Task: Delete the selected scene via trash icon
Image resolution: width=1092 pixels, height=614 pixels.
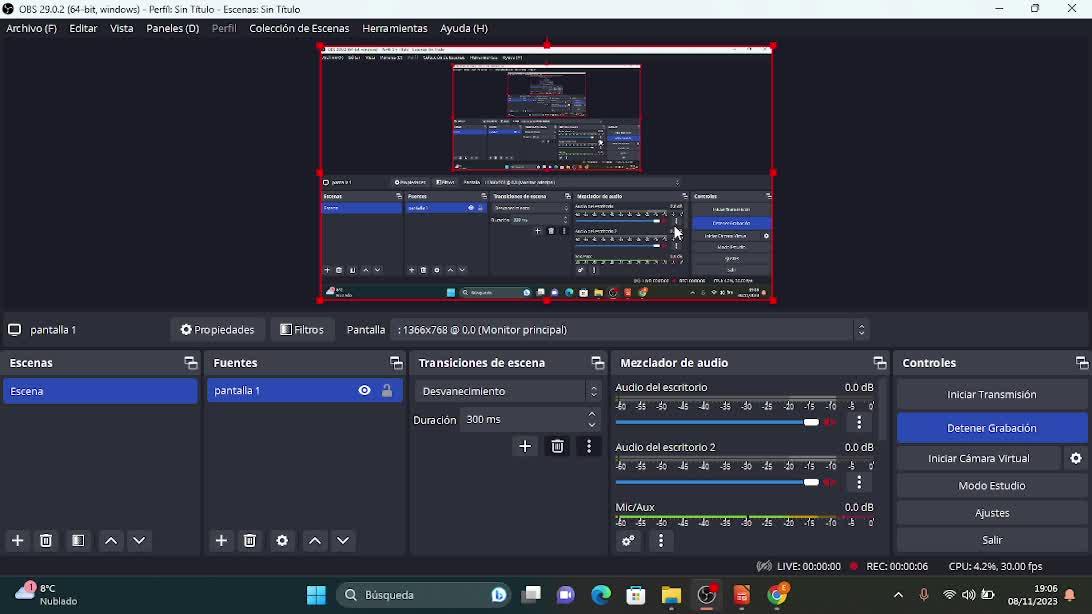Action: click(x=46, y=541)
